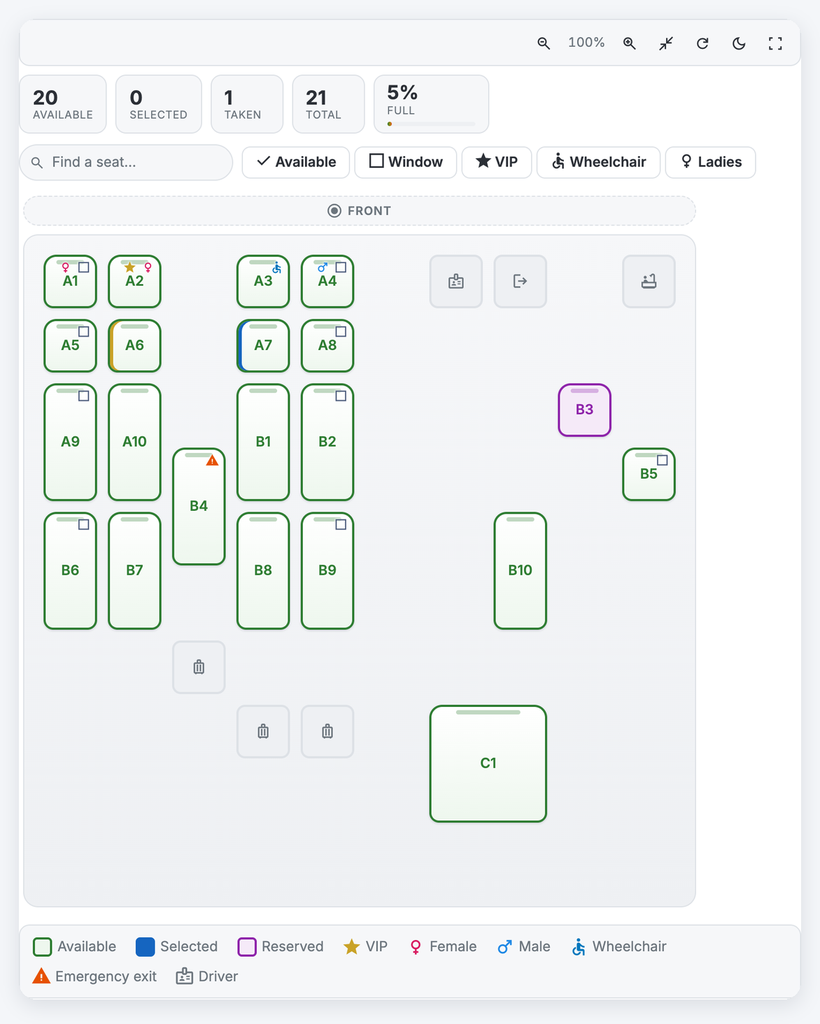Click the male symbol on seat A4
The width and height of the screenshot is (820, 1024).
[322, 267]
